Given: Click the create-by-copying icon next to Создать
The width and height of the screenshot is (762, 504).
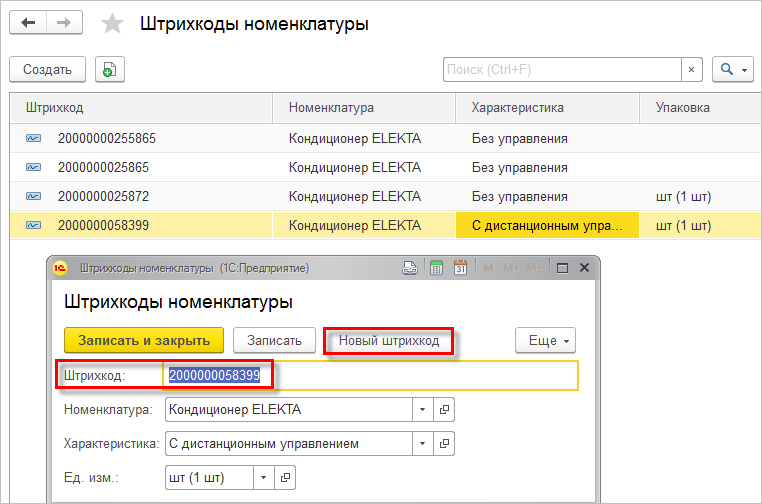Looking at the screenshot, I should click(109, 69).
